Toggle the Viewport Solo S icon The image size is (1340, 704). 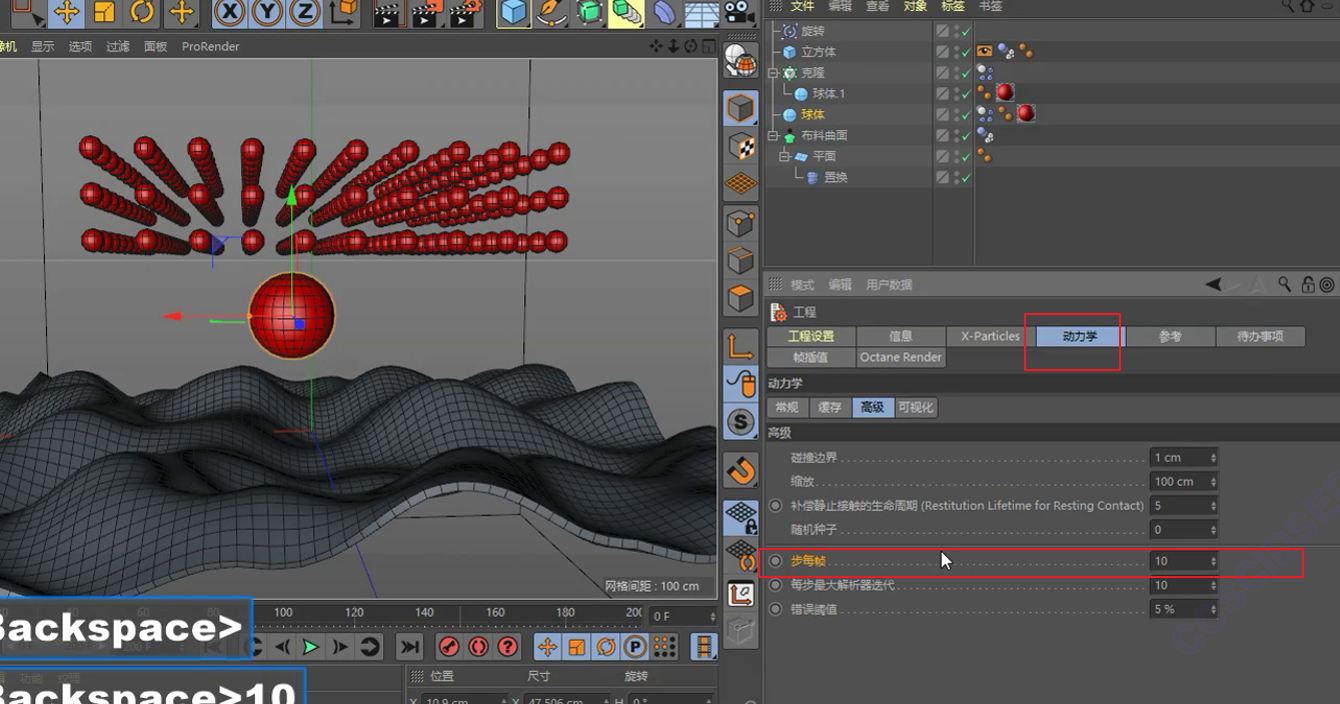(741, 422)
